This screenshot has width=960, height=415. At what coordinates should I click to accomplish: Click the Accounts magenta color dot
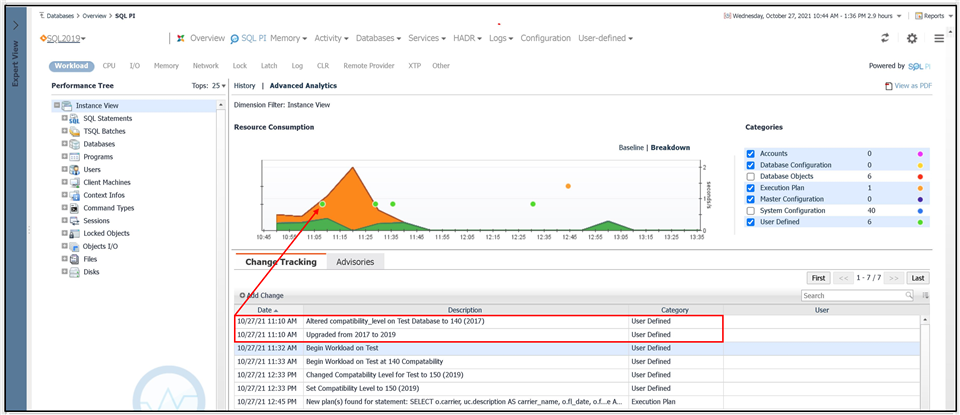pyautogui.click(x=920, y=154)
